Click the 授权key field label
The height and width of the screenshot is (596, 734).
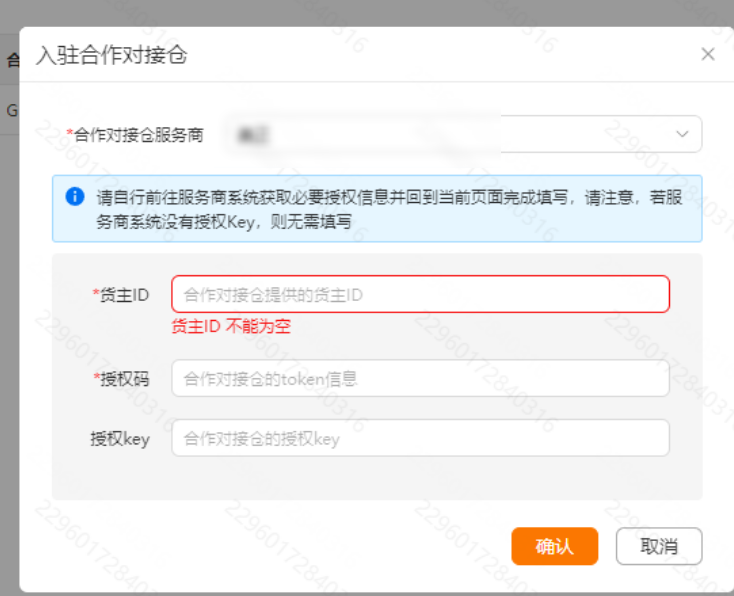pyautogui.click(x=120, y=438)
